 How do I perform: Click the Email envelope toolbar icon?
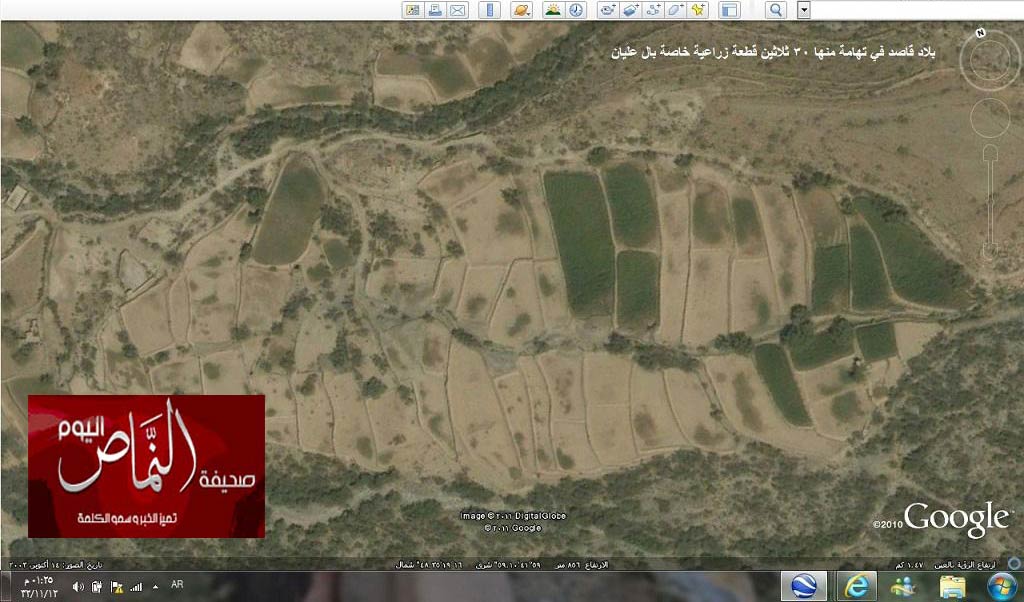point(458,10)
